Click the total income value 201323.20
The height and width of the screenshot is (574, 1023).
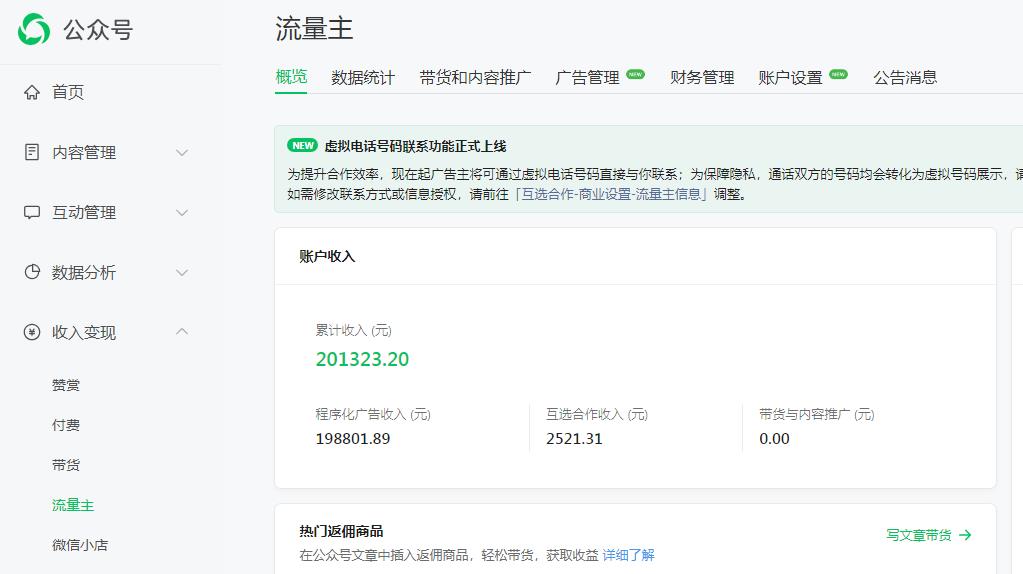(x=362, y=359)
